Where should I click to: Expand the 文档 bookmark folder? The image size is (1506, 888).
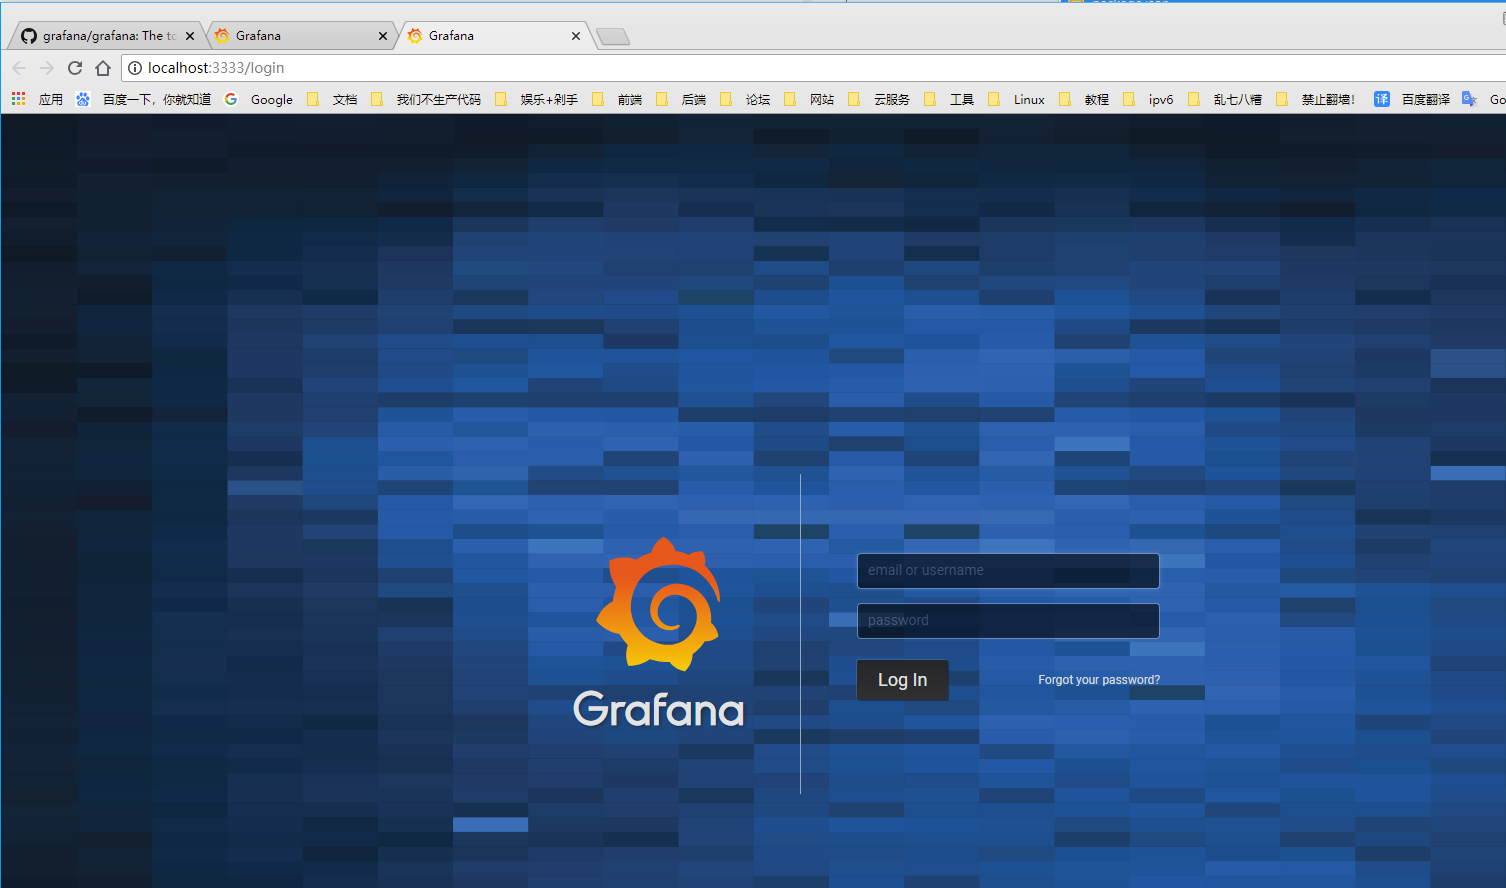click(x=332, y=99)
